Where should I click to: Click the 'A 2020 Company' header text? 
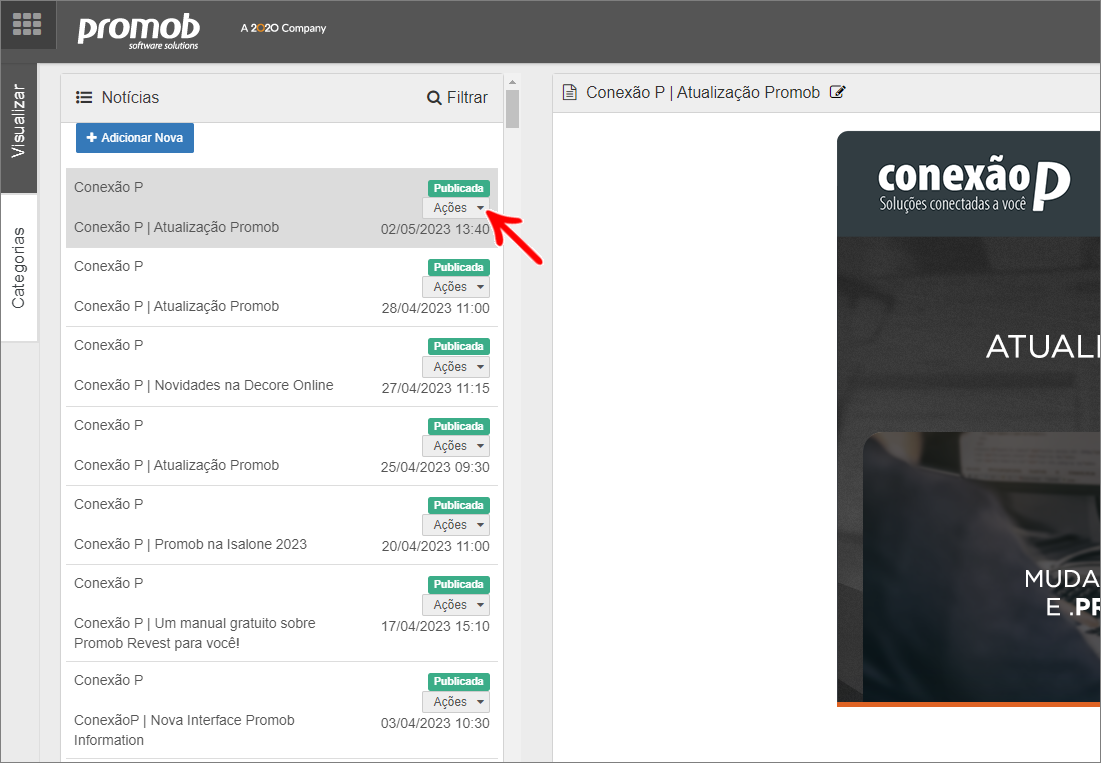point(283,28)
